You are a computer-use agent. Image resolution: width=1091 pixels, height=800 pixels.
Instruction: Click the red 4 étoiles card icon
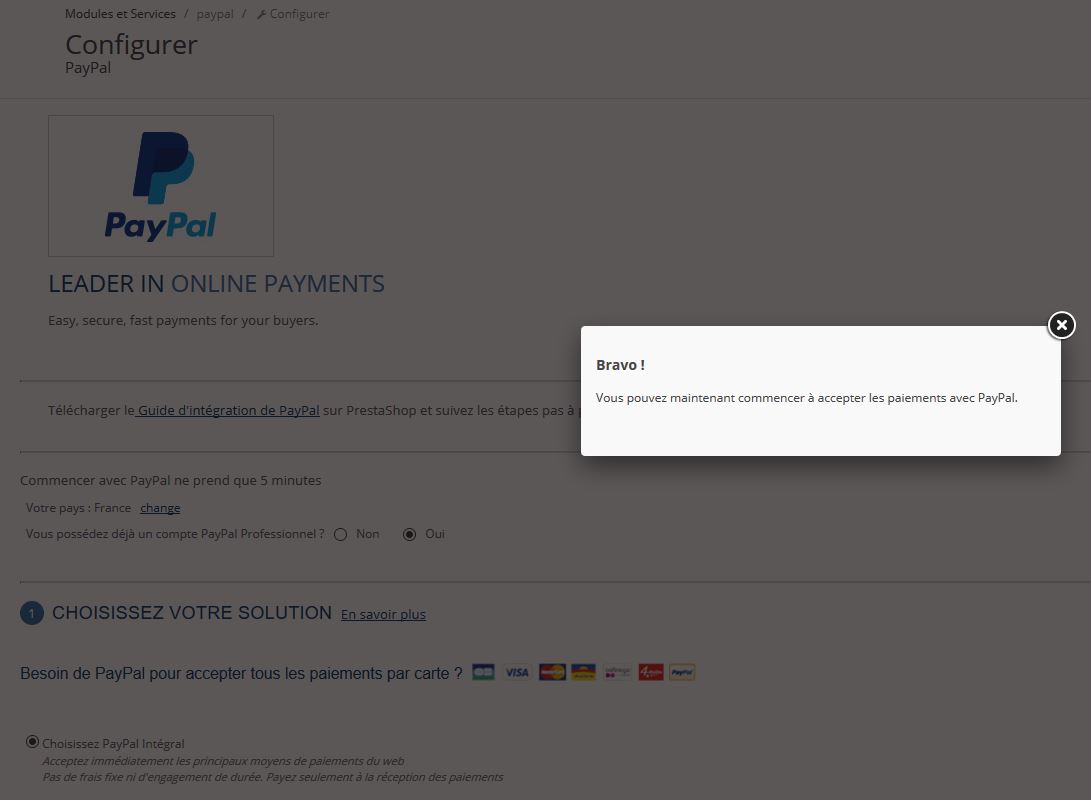coord(651,672)
